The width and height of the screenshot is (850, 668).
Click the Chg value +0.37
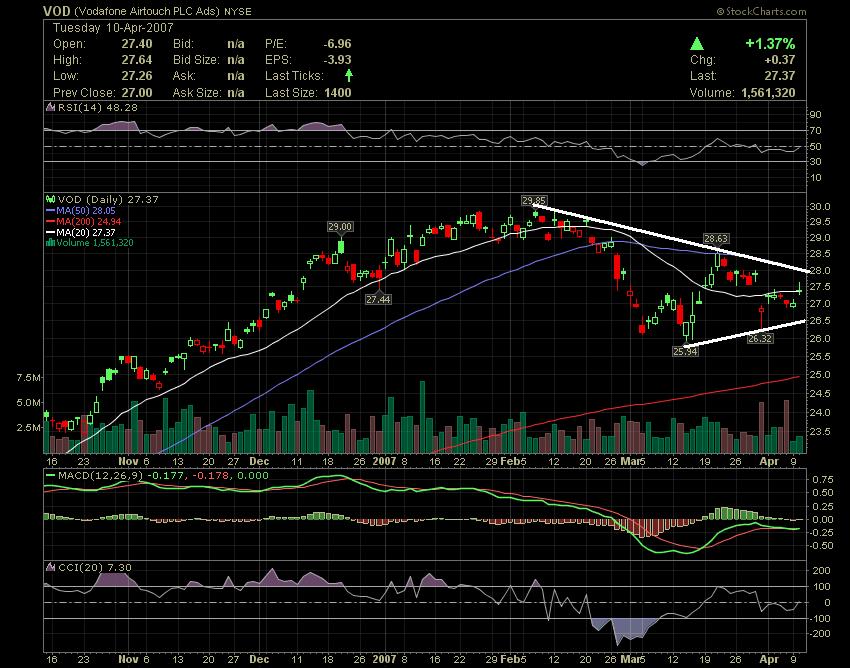(x=780, y=60)
